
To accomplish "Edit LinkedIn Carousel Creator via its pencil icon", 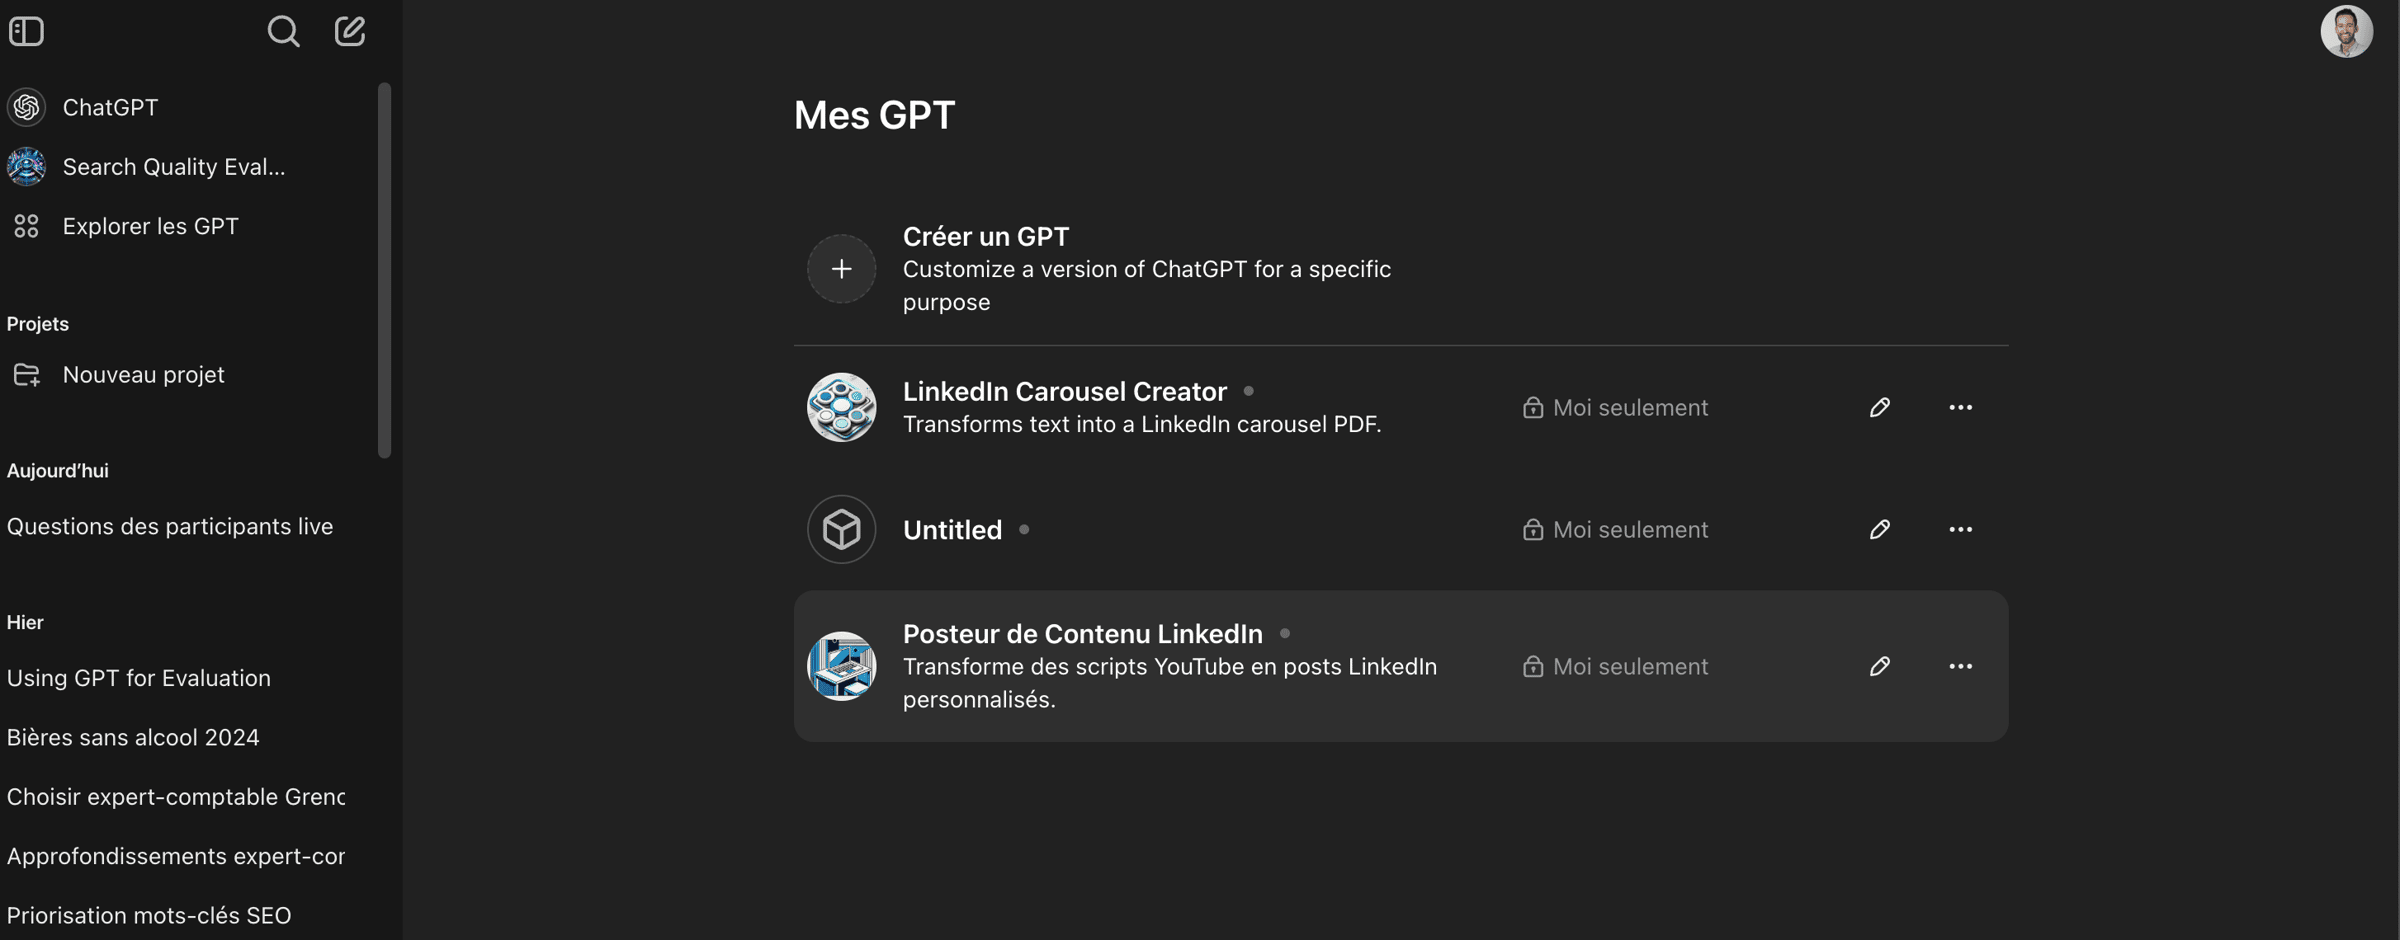I will click(x=1879, y=407).
